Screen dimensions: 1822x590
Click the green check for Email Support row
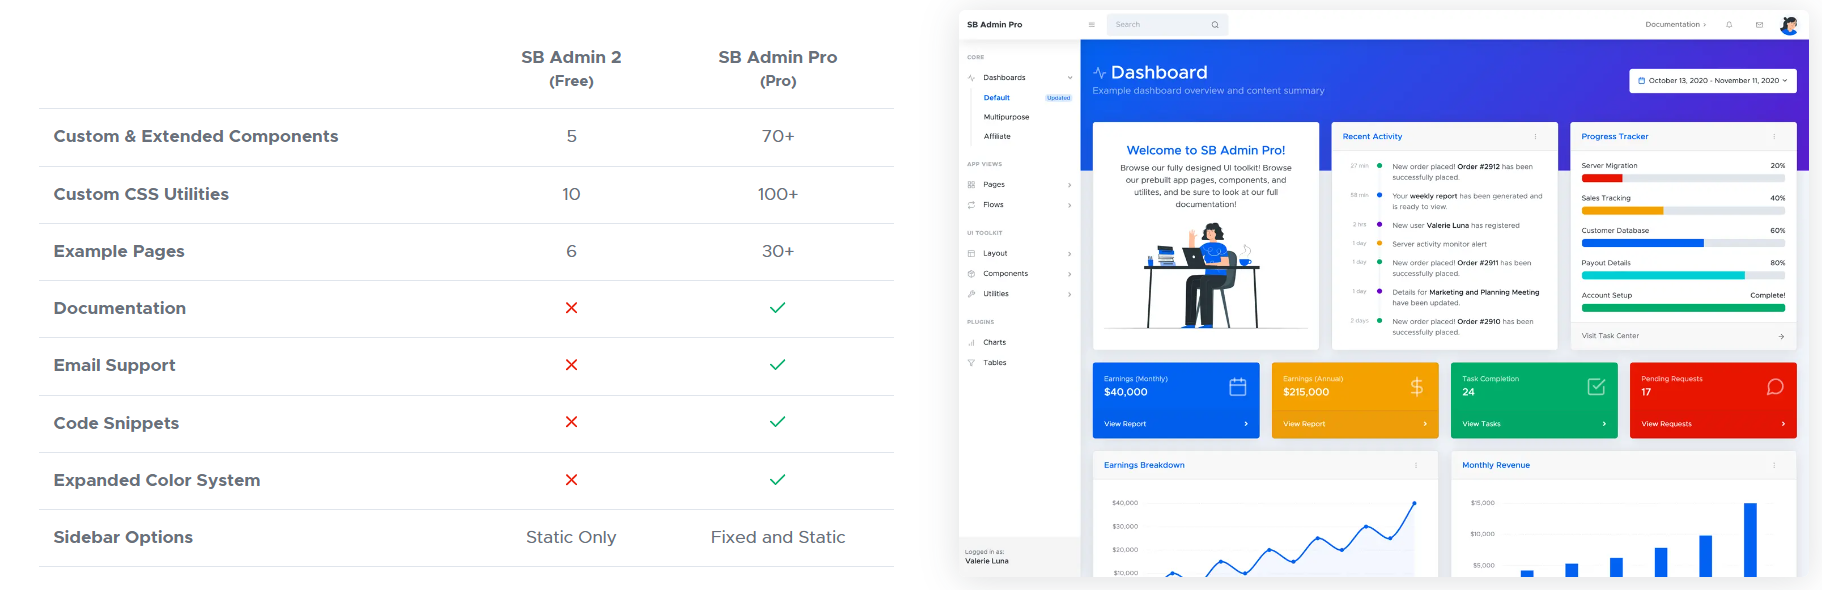coord(777,365)
